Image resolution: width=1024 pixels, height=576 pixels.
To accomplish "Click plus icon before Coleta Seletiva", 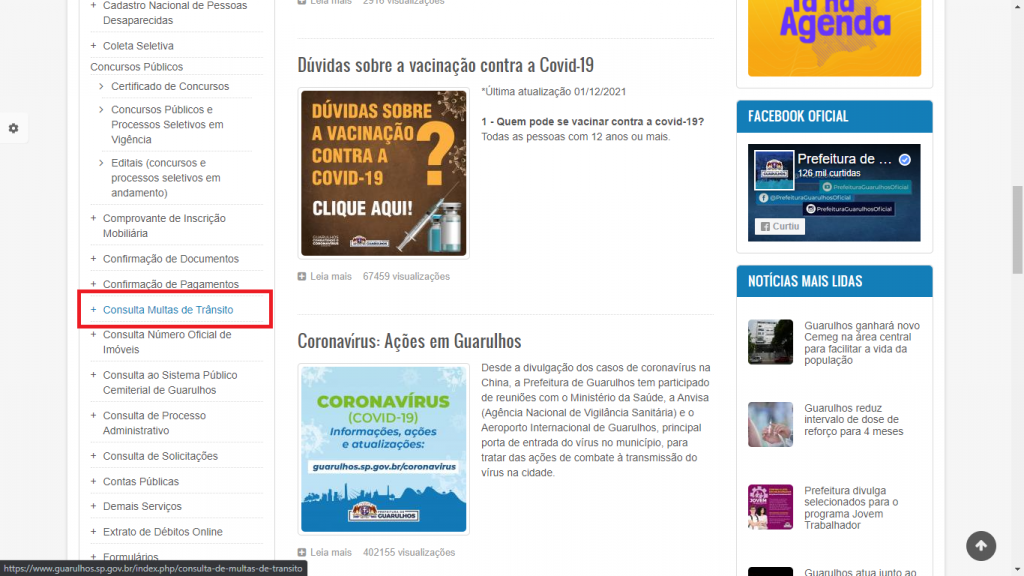I will tap(94, 46).
